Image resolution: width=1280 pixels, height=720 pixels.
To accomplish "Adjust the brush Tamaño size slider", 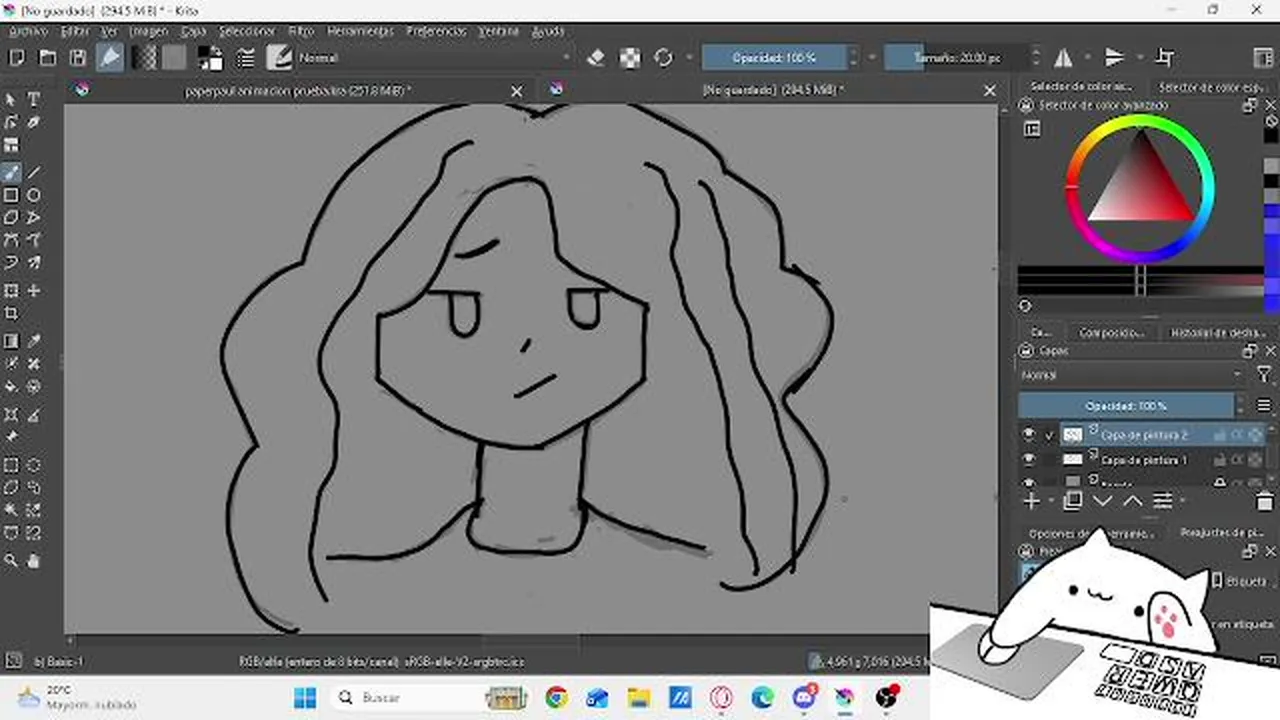I will click(955, 58).
